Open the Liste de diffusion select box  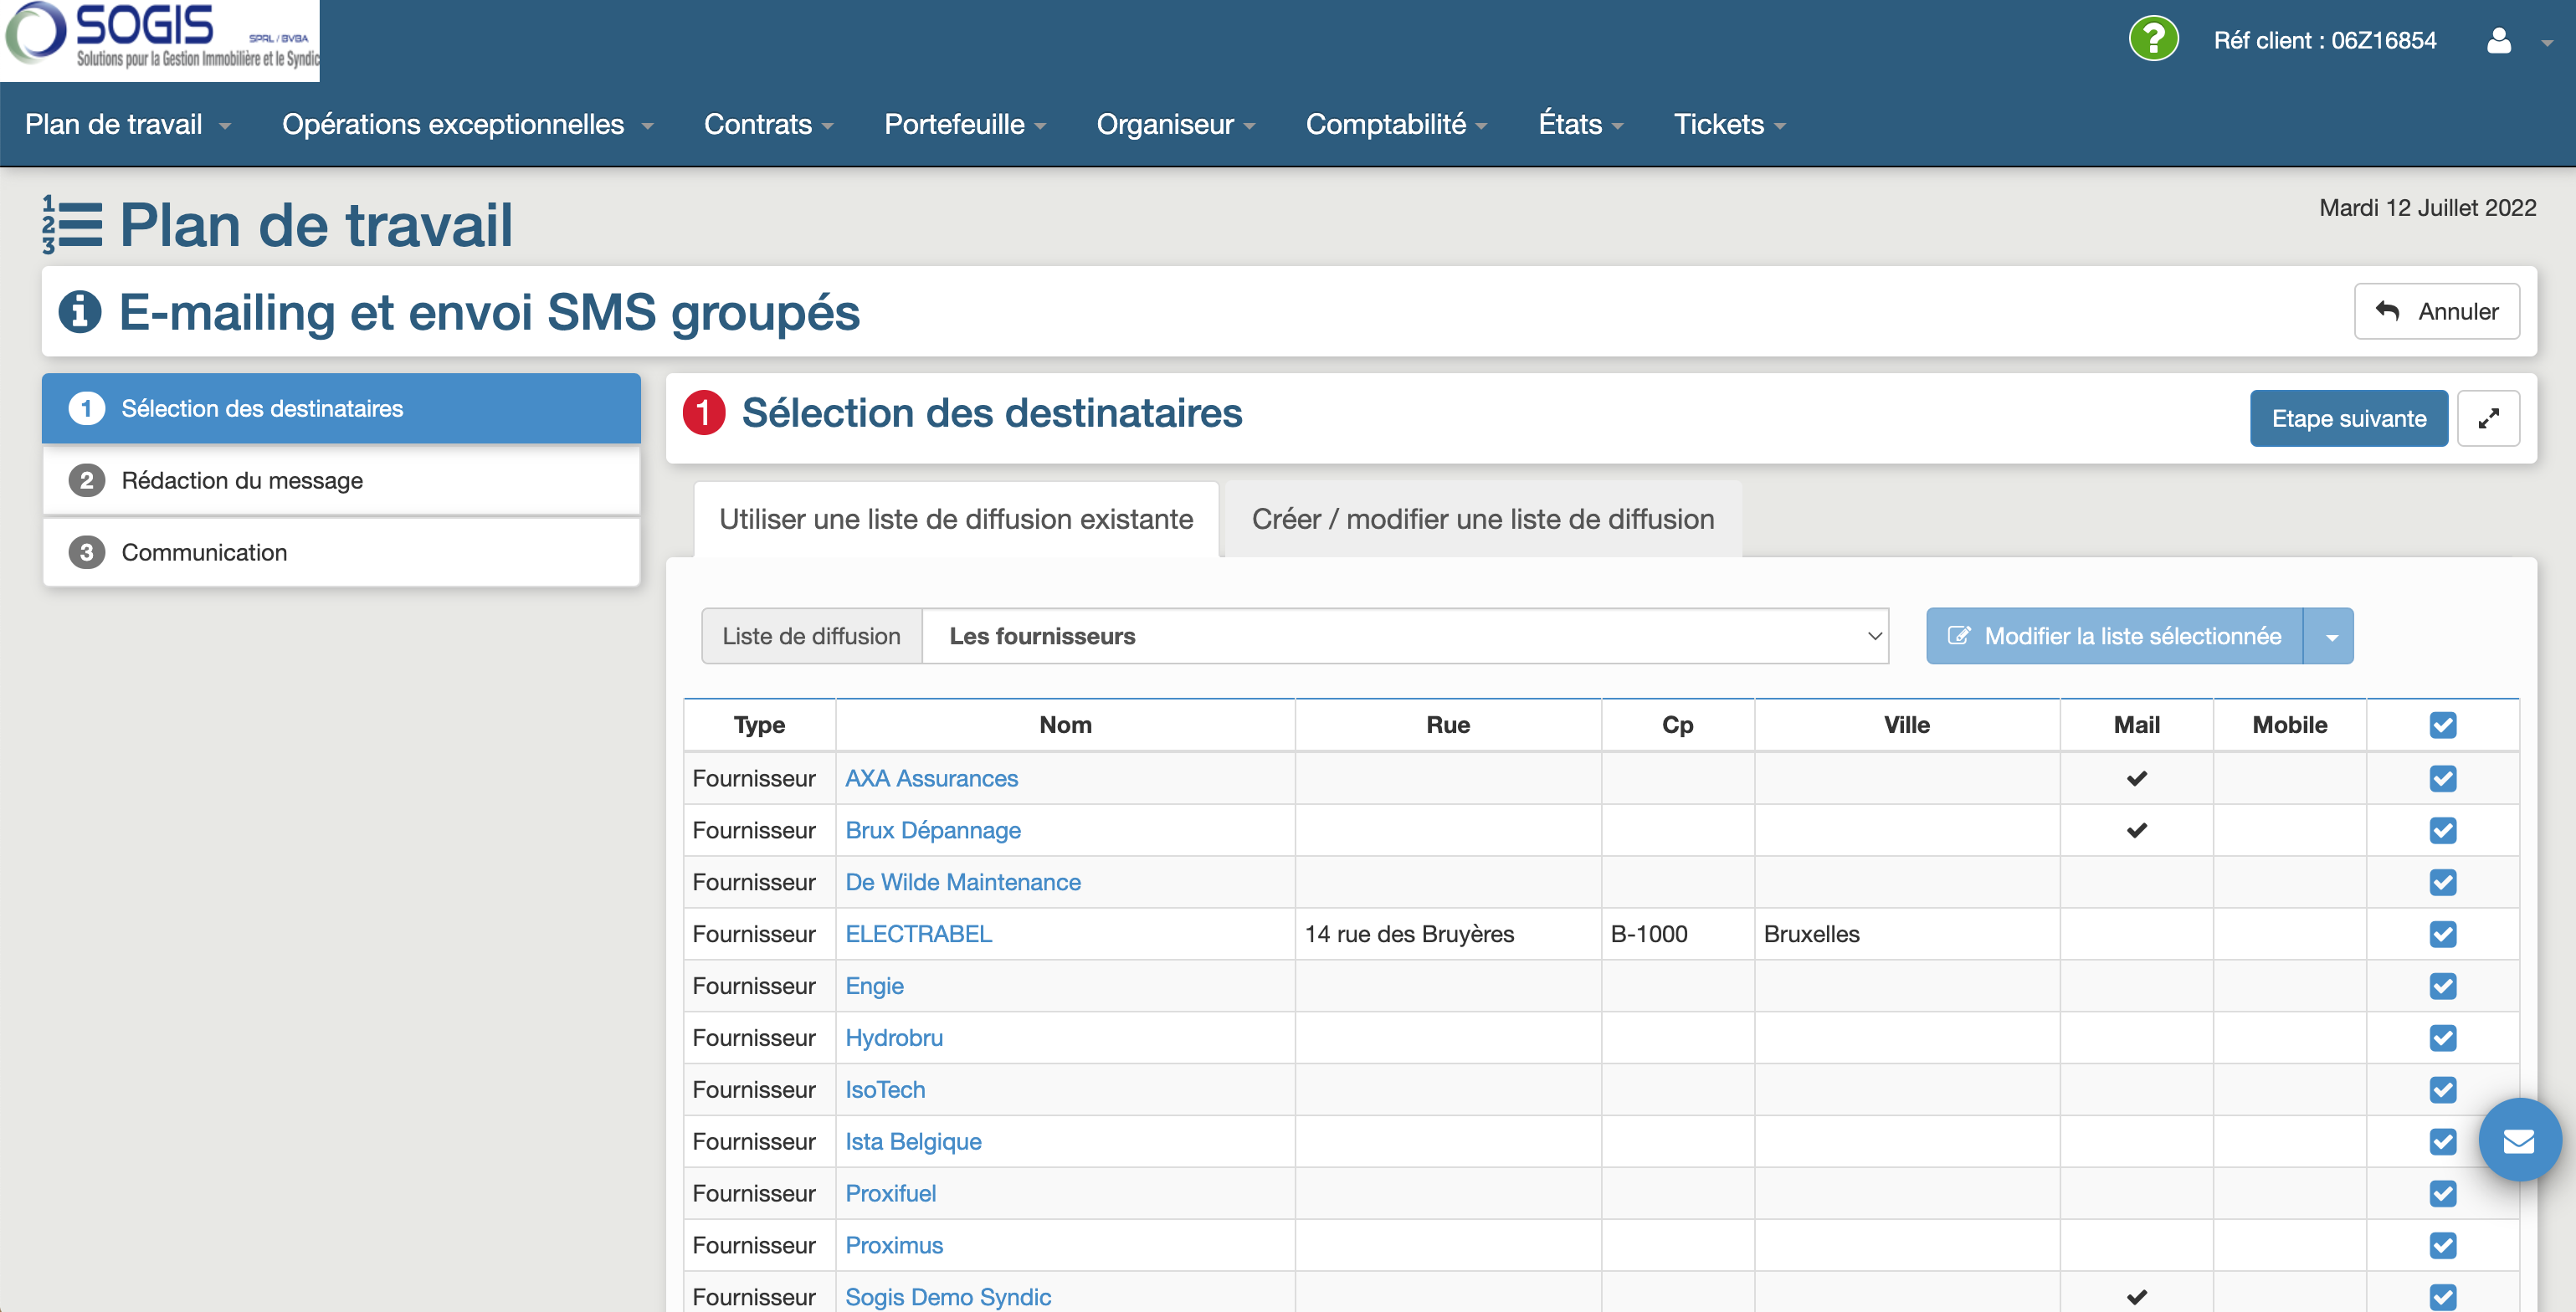click(1405, 636)
